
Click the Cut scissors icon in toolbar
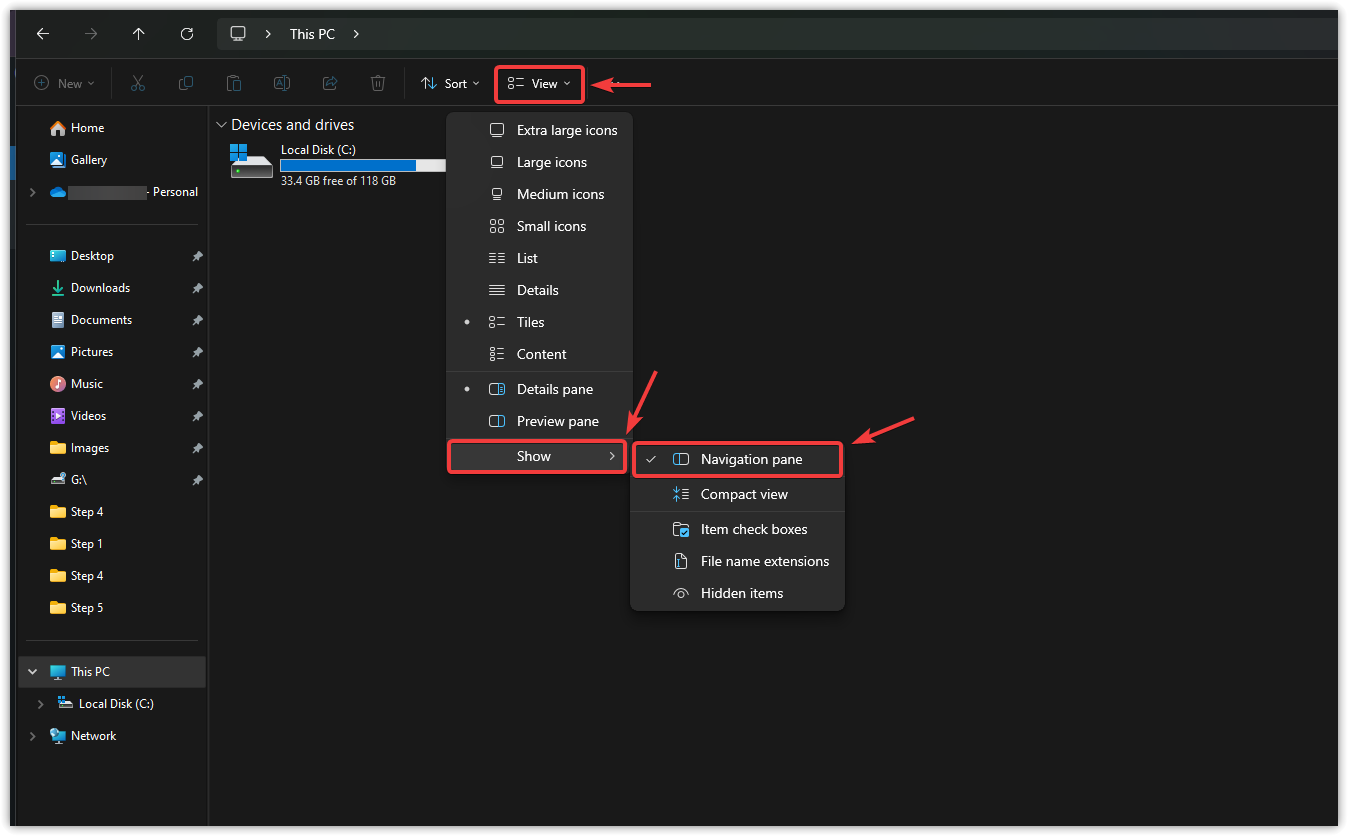(138, 84)
